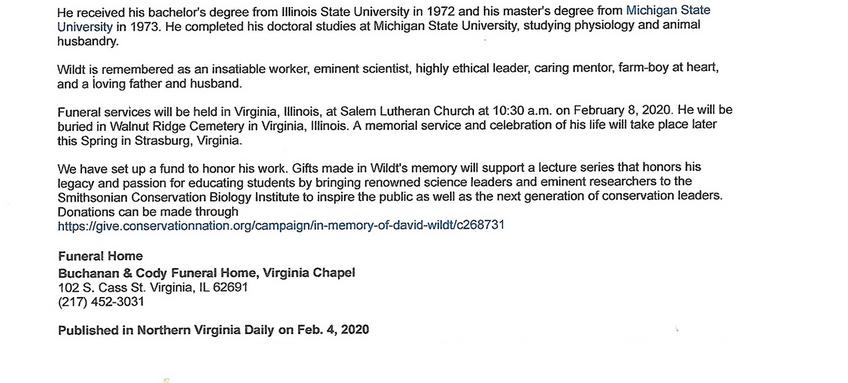Screen dimensions: 848x383
Task: Open the give.conservationnation.org donation URL
Action: 281,225
